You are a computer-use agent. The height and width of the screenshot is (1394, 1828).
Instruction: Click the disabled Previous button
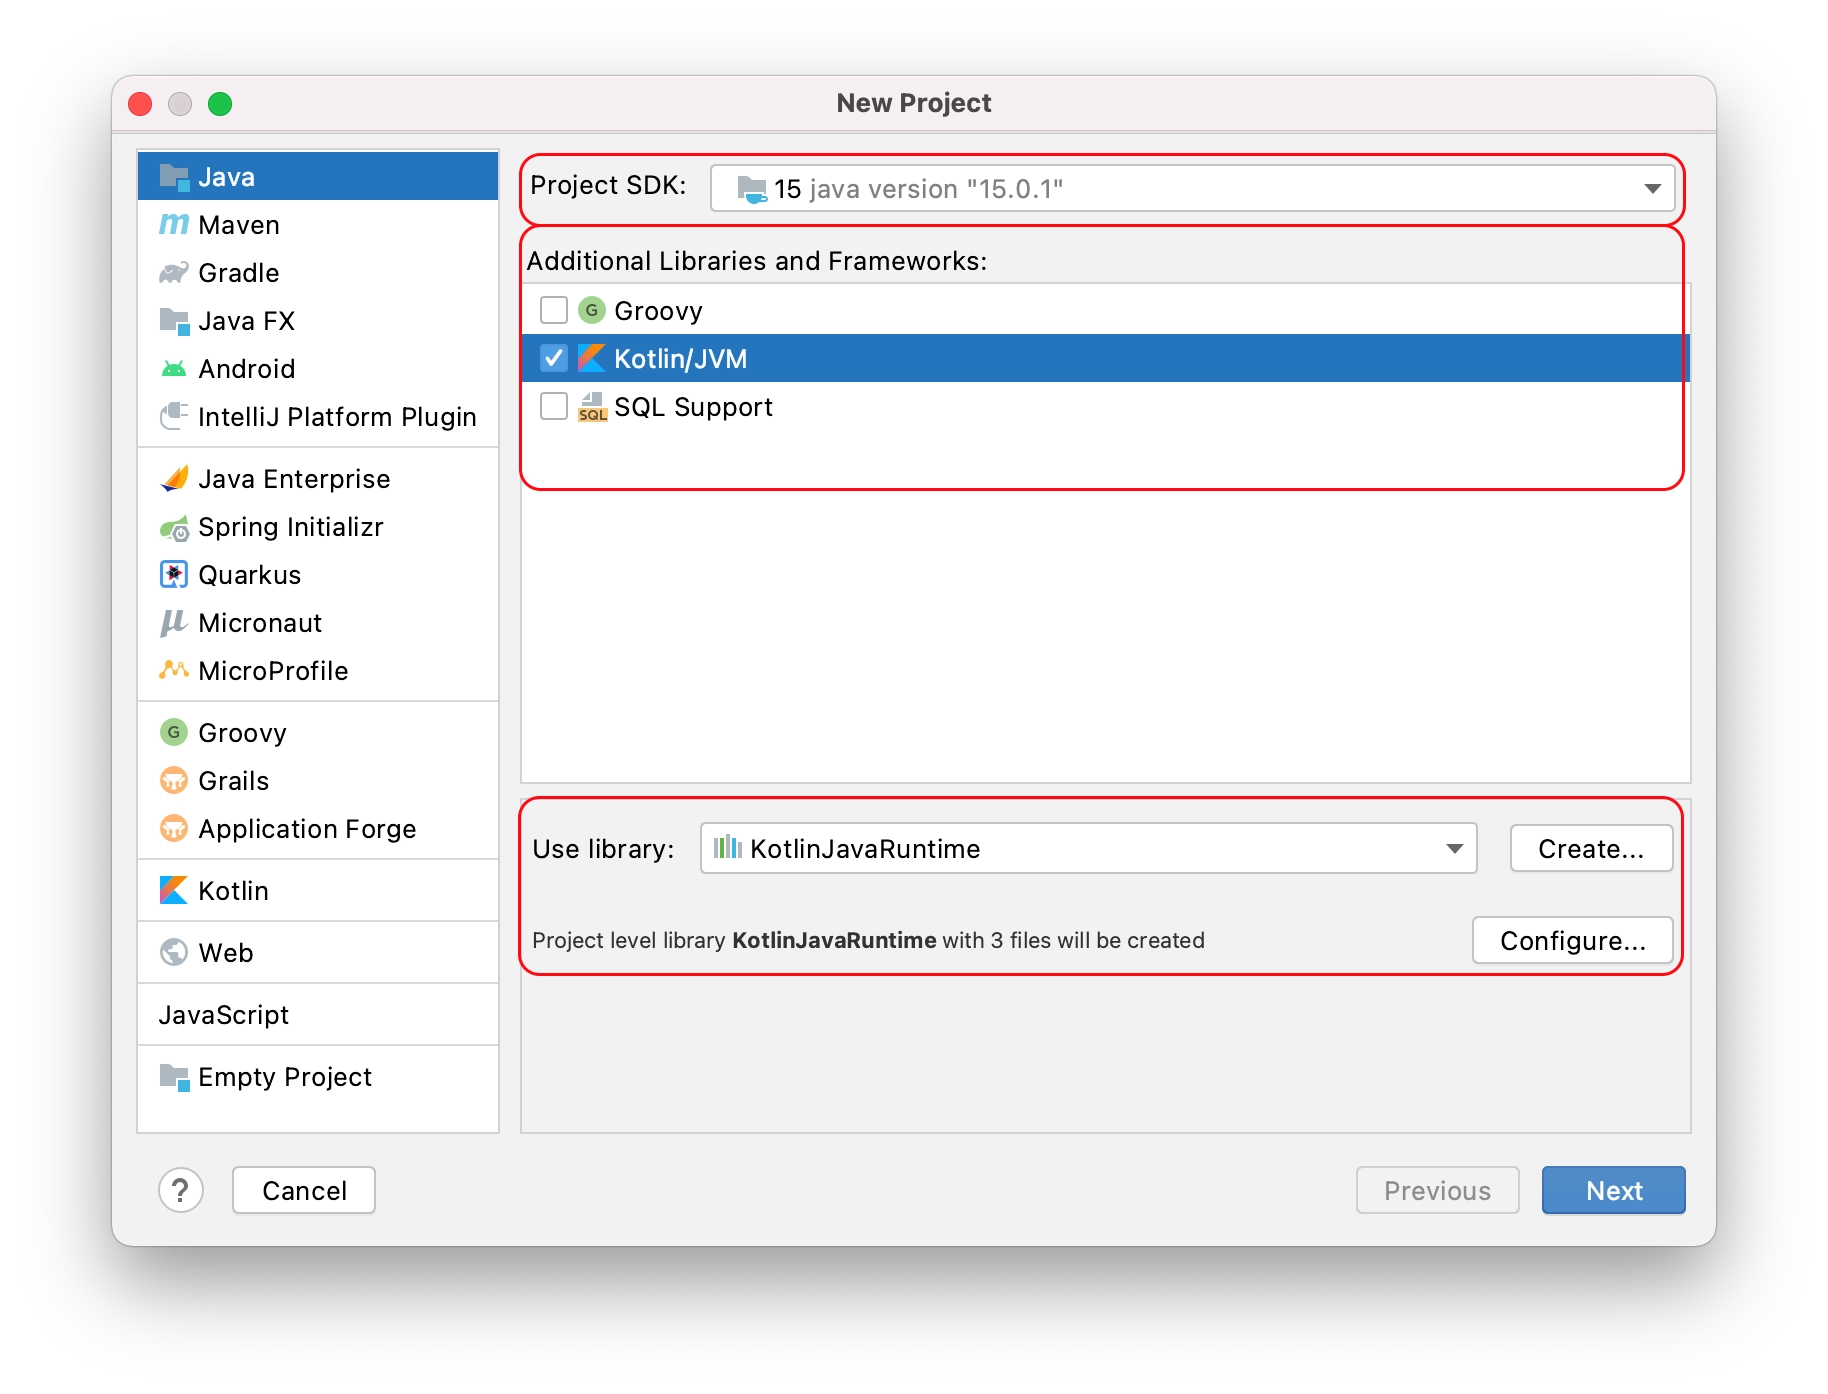click(x=1437, y=1190)
